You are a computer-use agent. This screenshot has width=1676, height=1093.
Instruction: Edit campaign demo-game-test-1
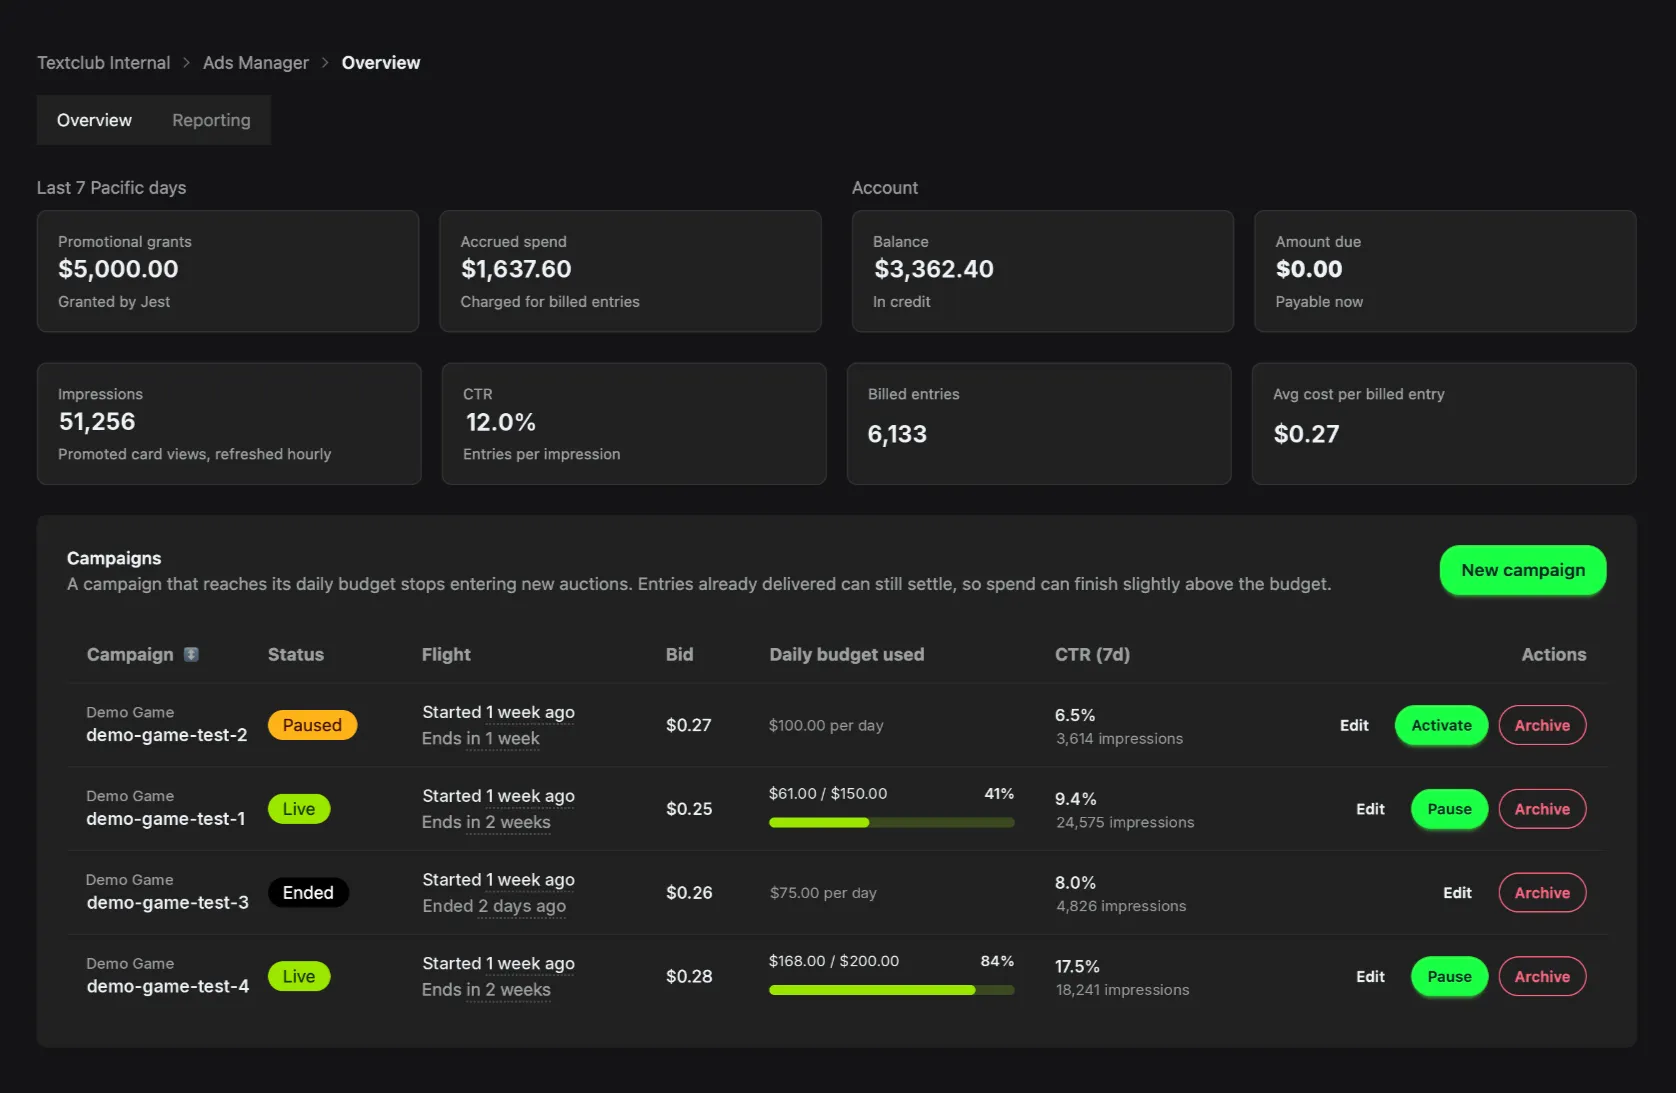coord(1370,809)
